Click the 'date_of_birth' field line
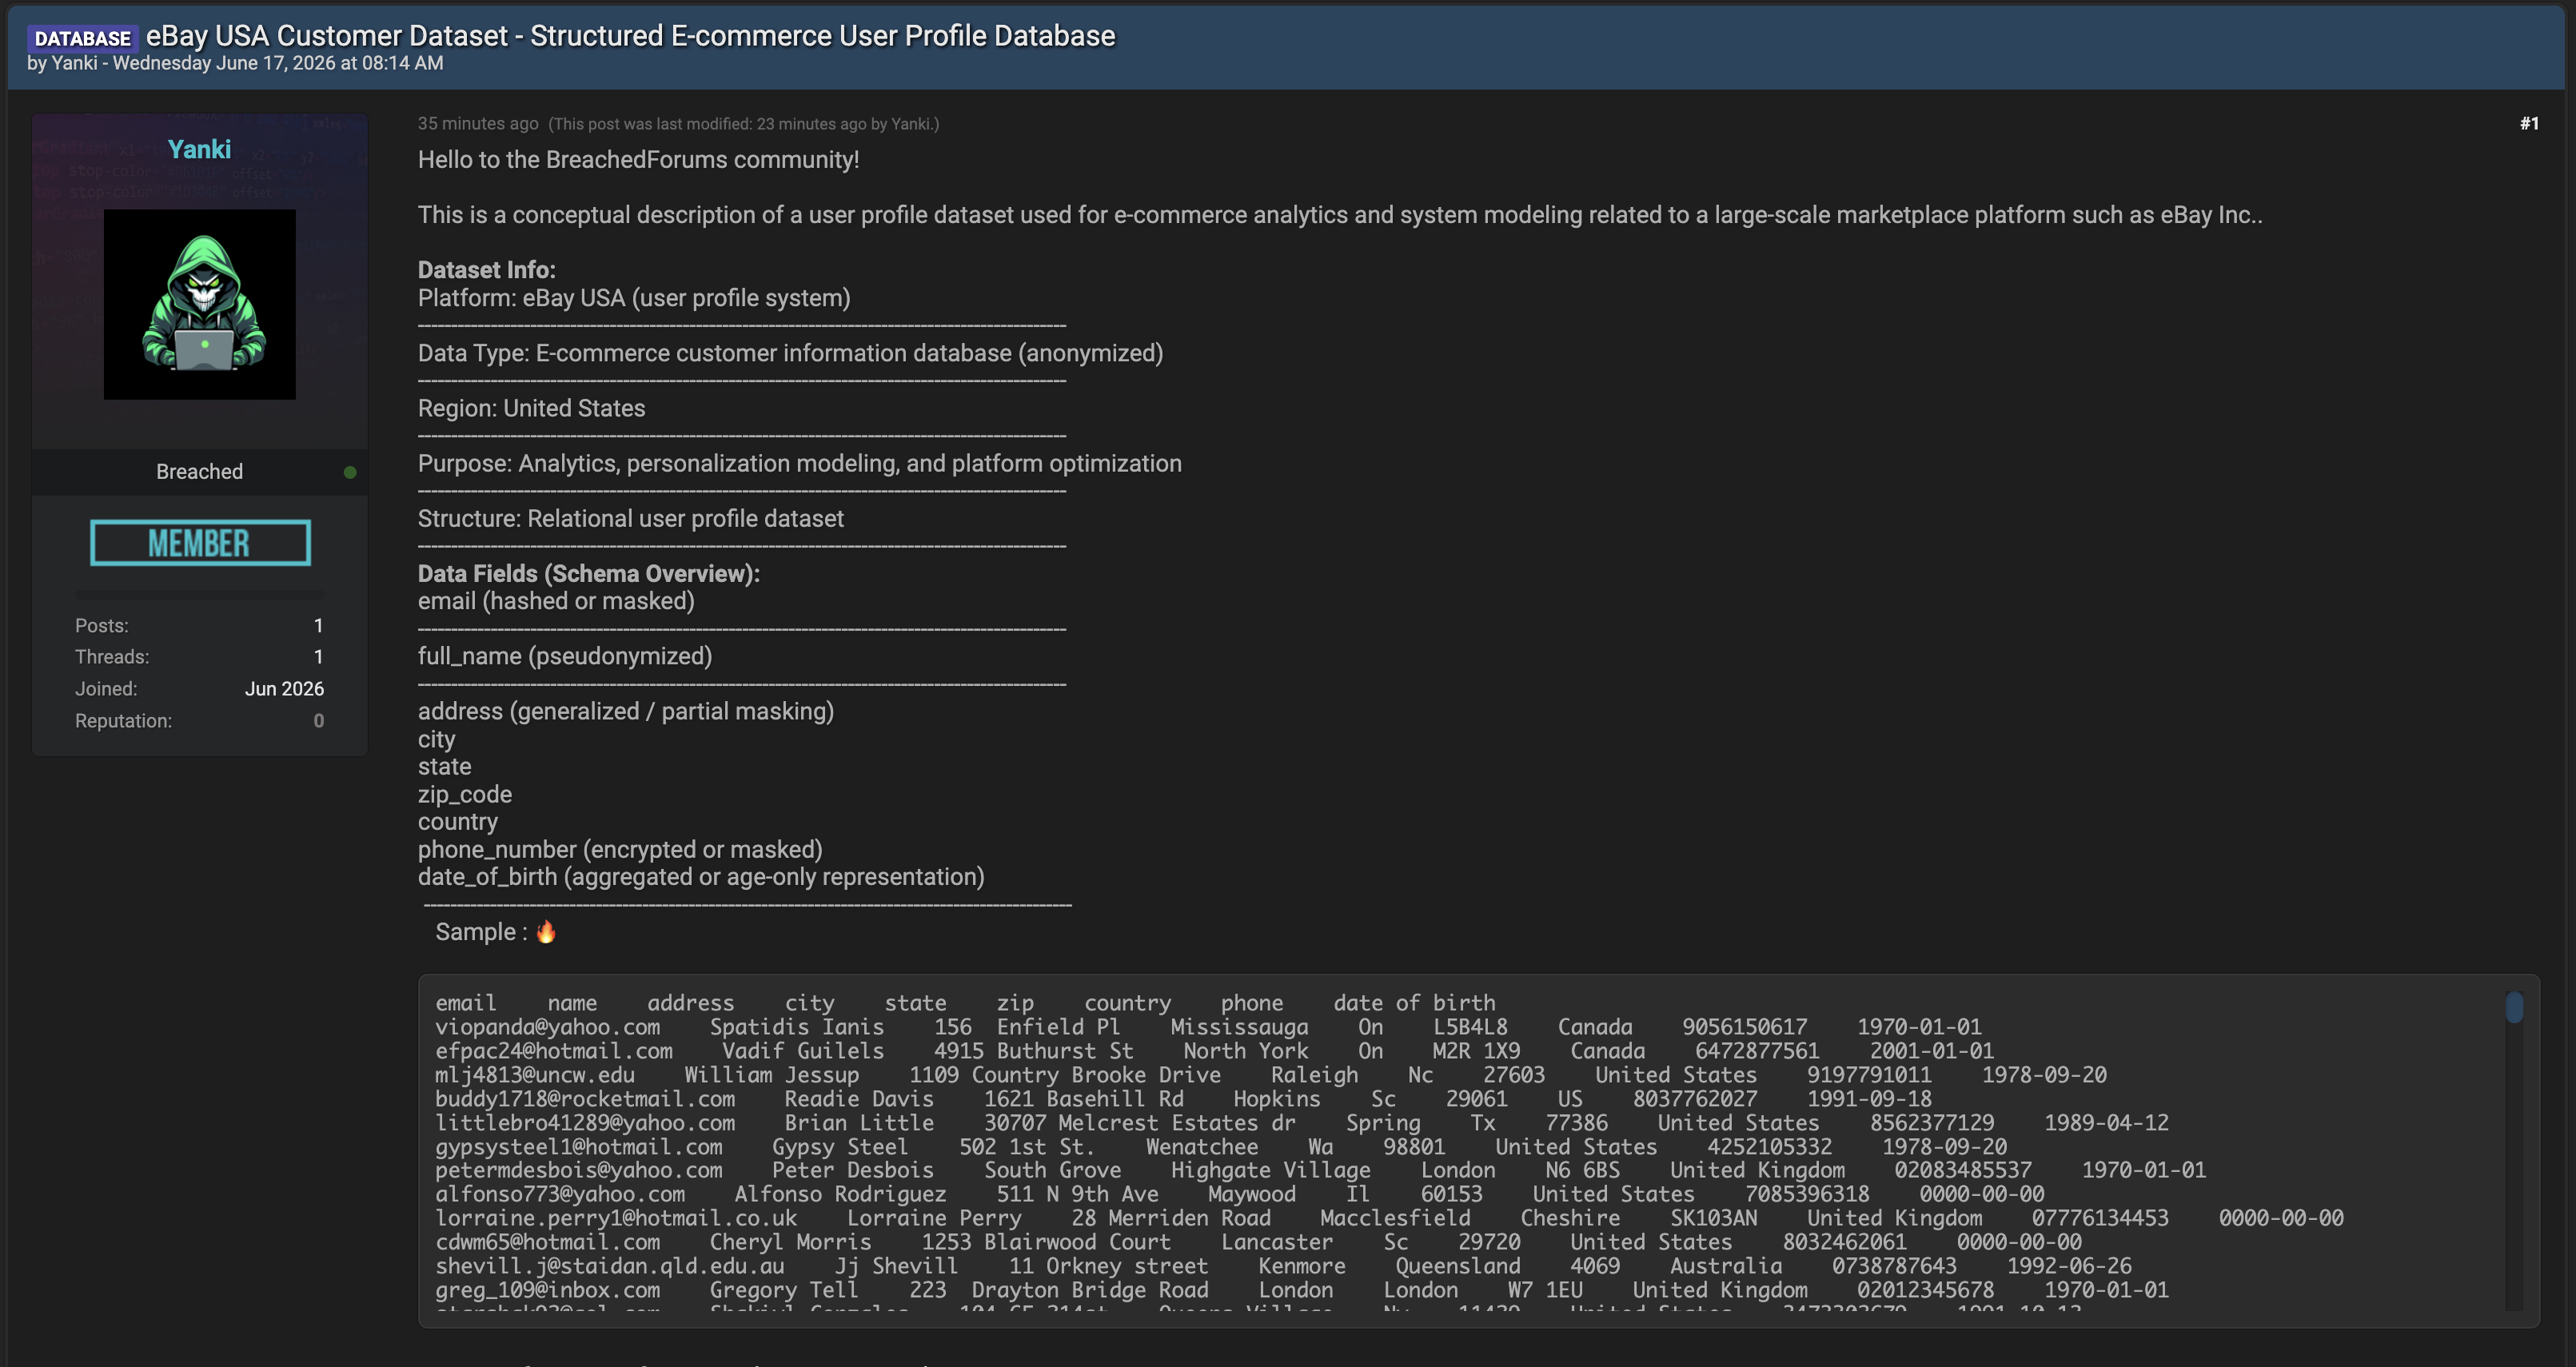This screenshot has width=2576, height=1367. (700, 877)
